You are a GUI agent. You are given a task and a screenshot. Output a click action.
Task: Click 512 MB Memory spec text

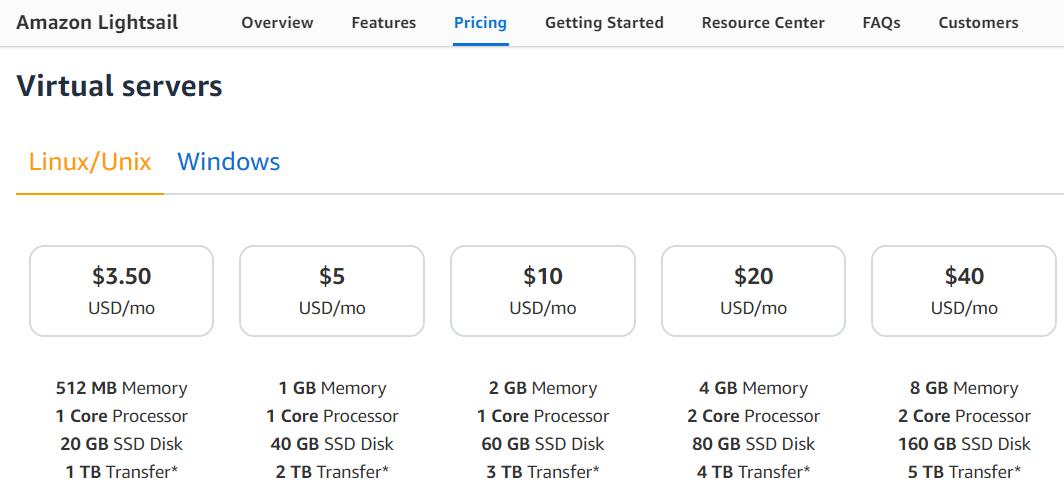point(121,388)
